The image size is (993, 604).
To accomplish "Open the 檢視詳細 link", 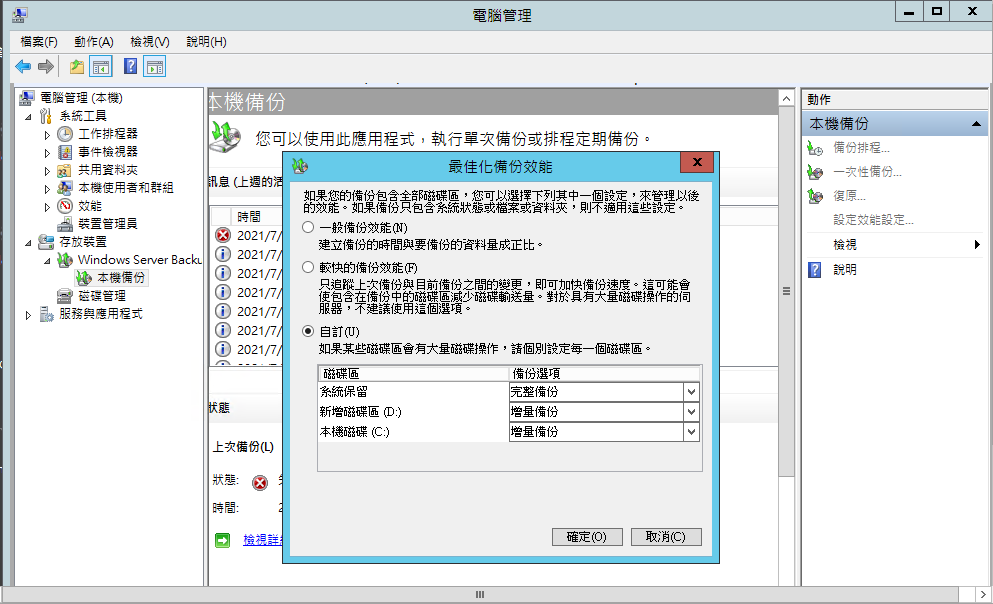I will pos(262,540).
